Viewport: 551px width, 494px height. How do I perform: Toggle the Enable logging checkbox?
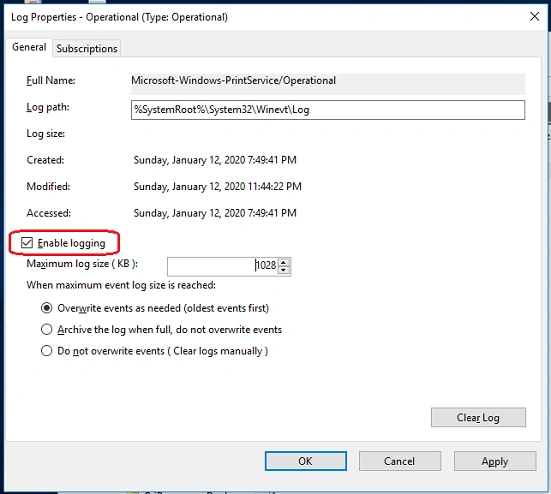[27, 243]
